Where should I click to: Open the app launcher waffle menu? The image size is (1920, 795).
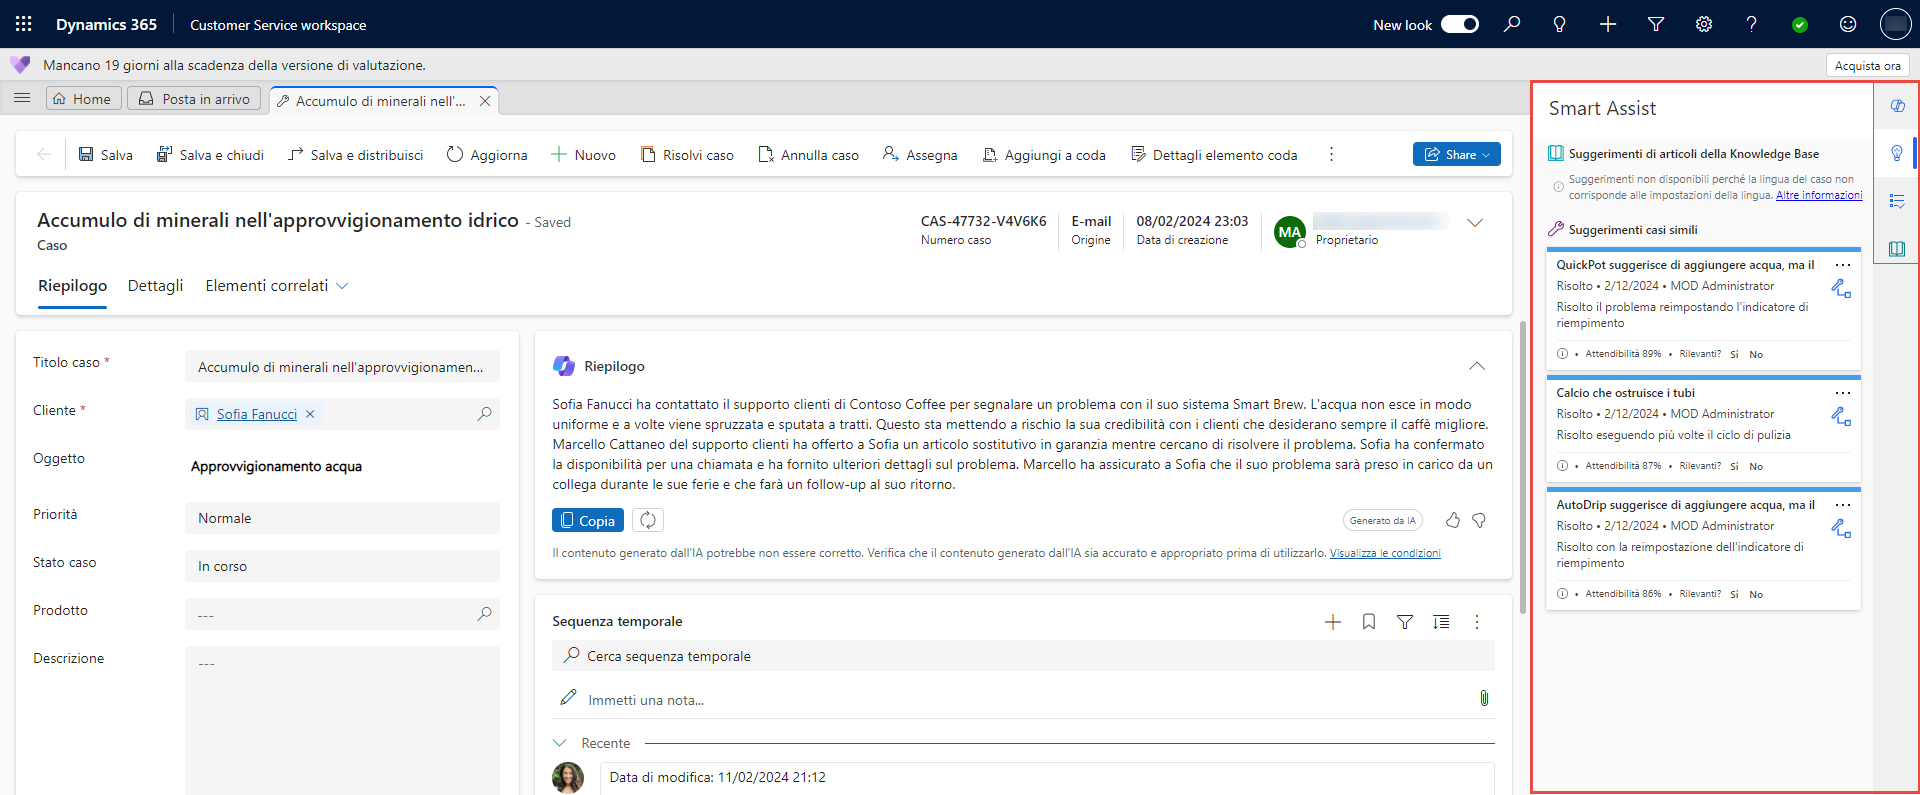[24, 24]
